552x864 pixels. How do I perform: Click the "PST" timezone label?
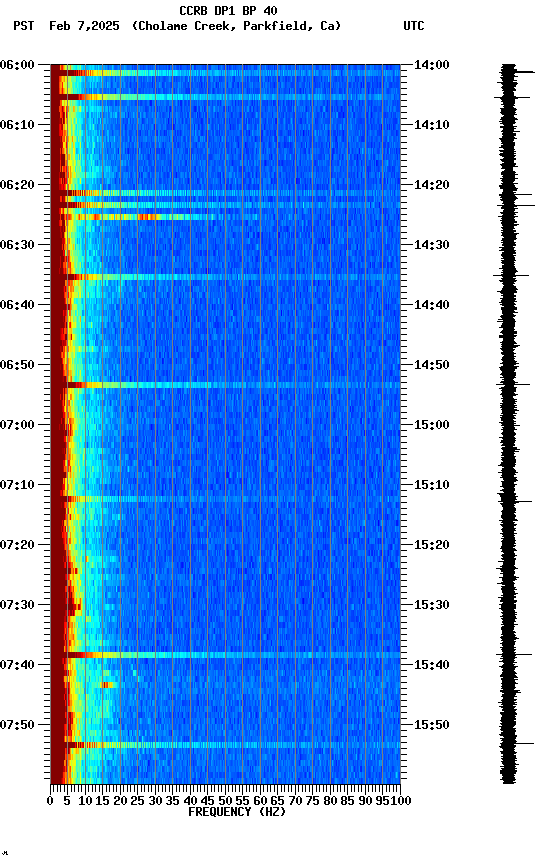[24, 26]
